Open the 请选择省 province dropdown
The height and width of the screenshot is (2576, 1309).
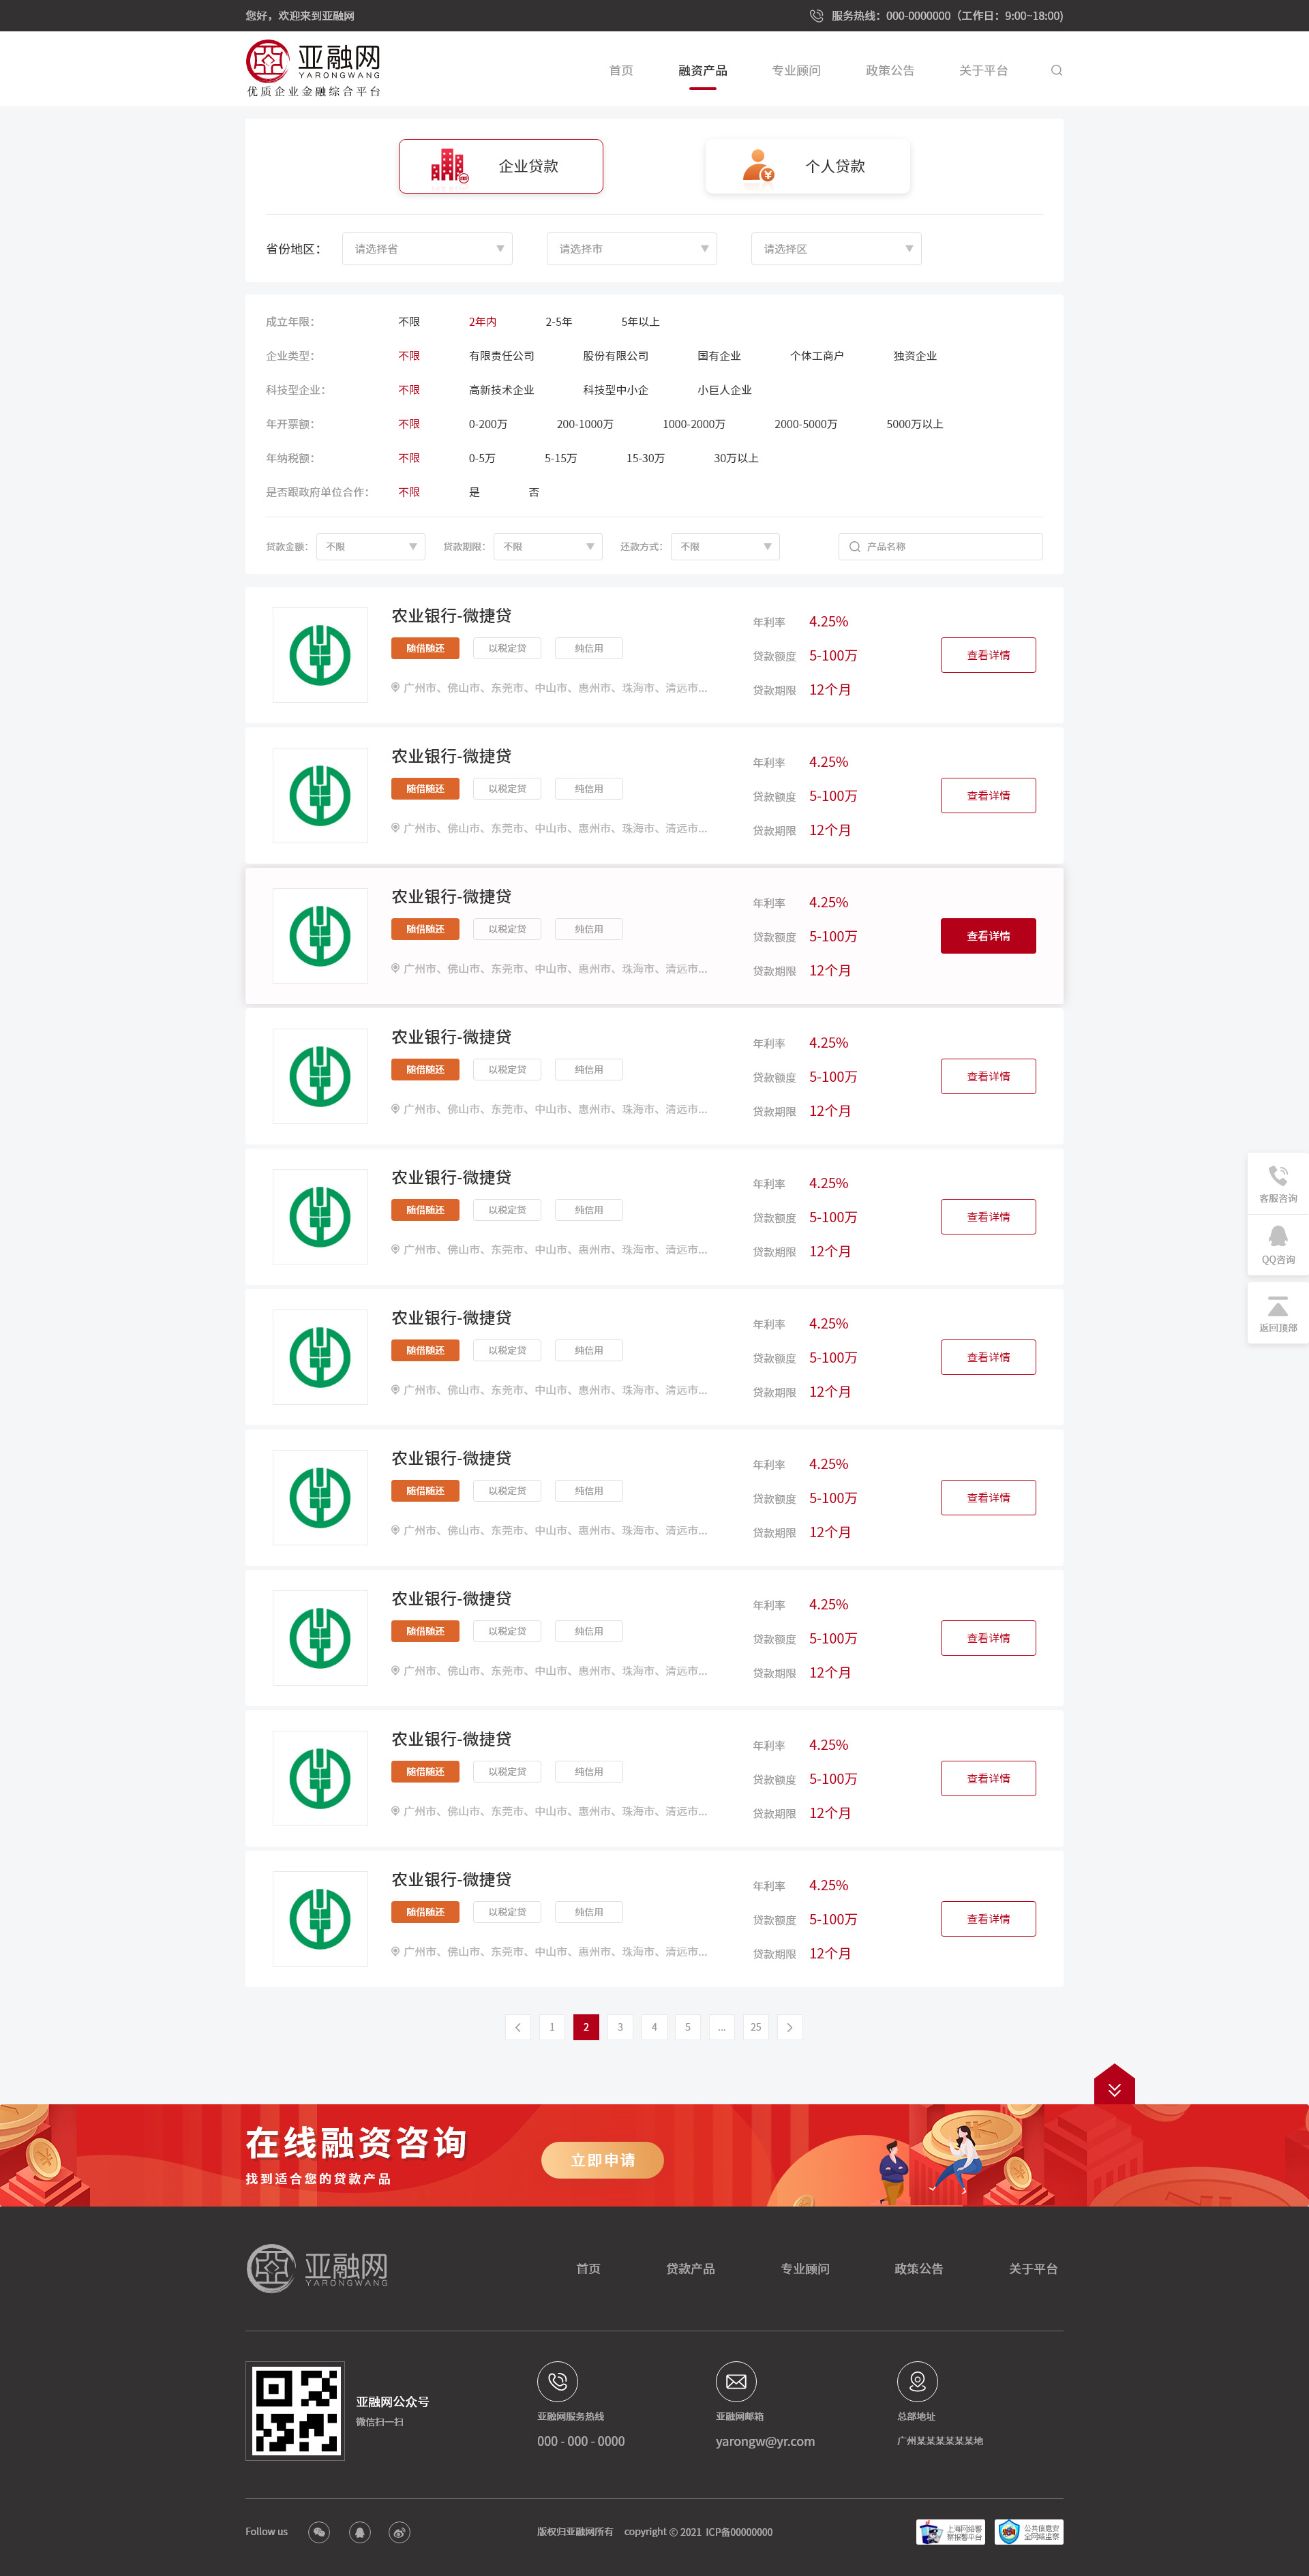427,249
